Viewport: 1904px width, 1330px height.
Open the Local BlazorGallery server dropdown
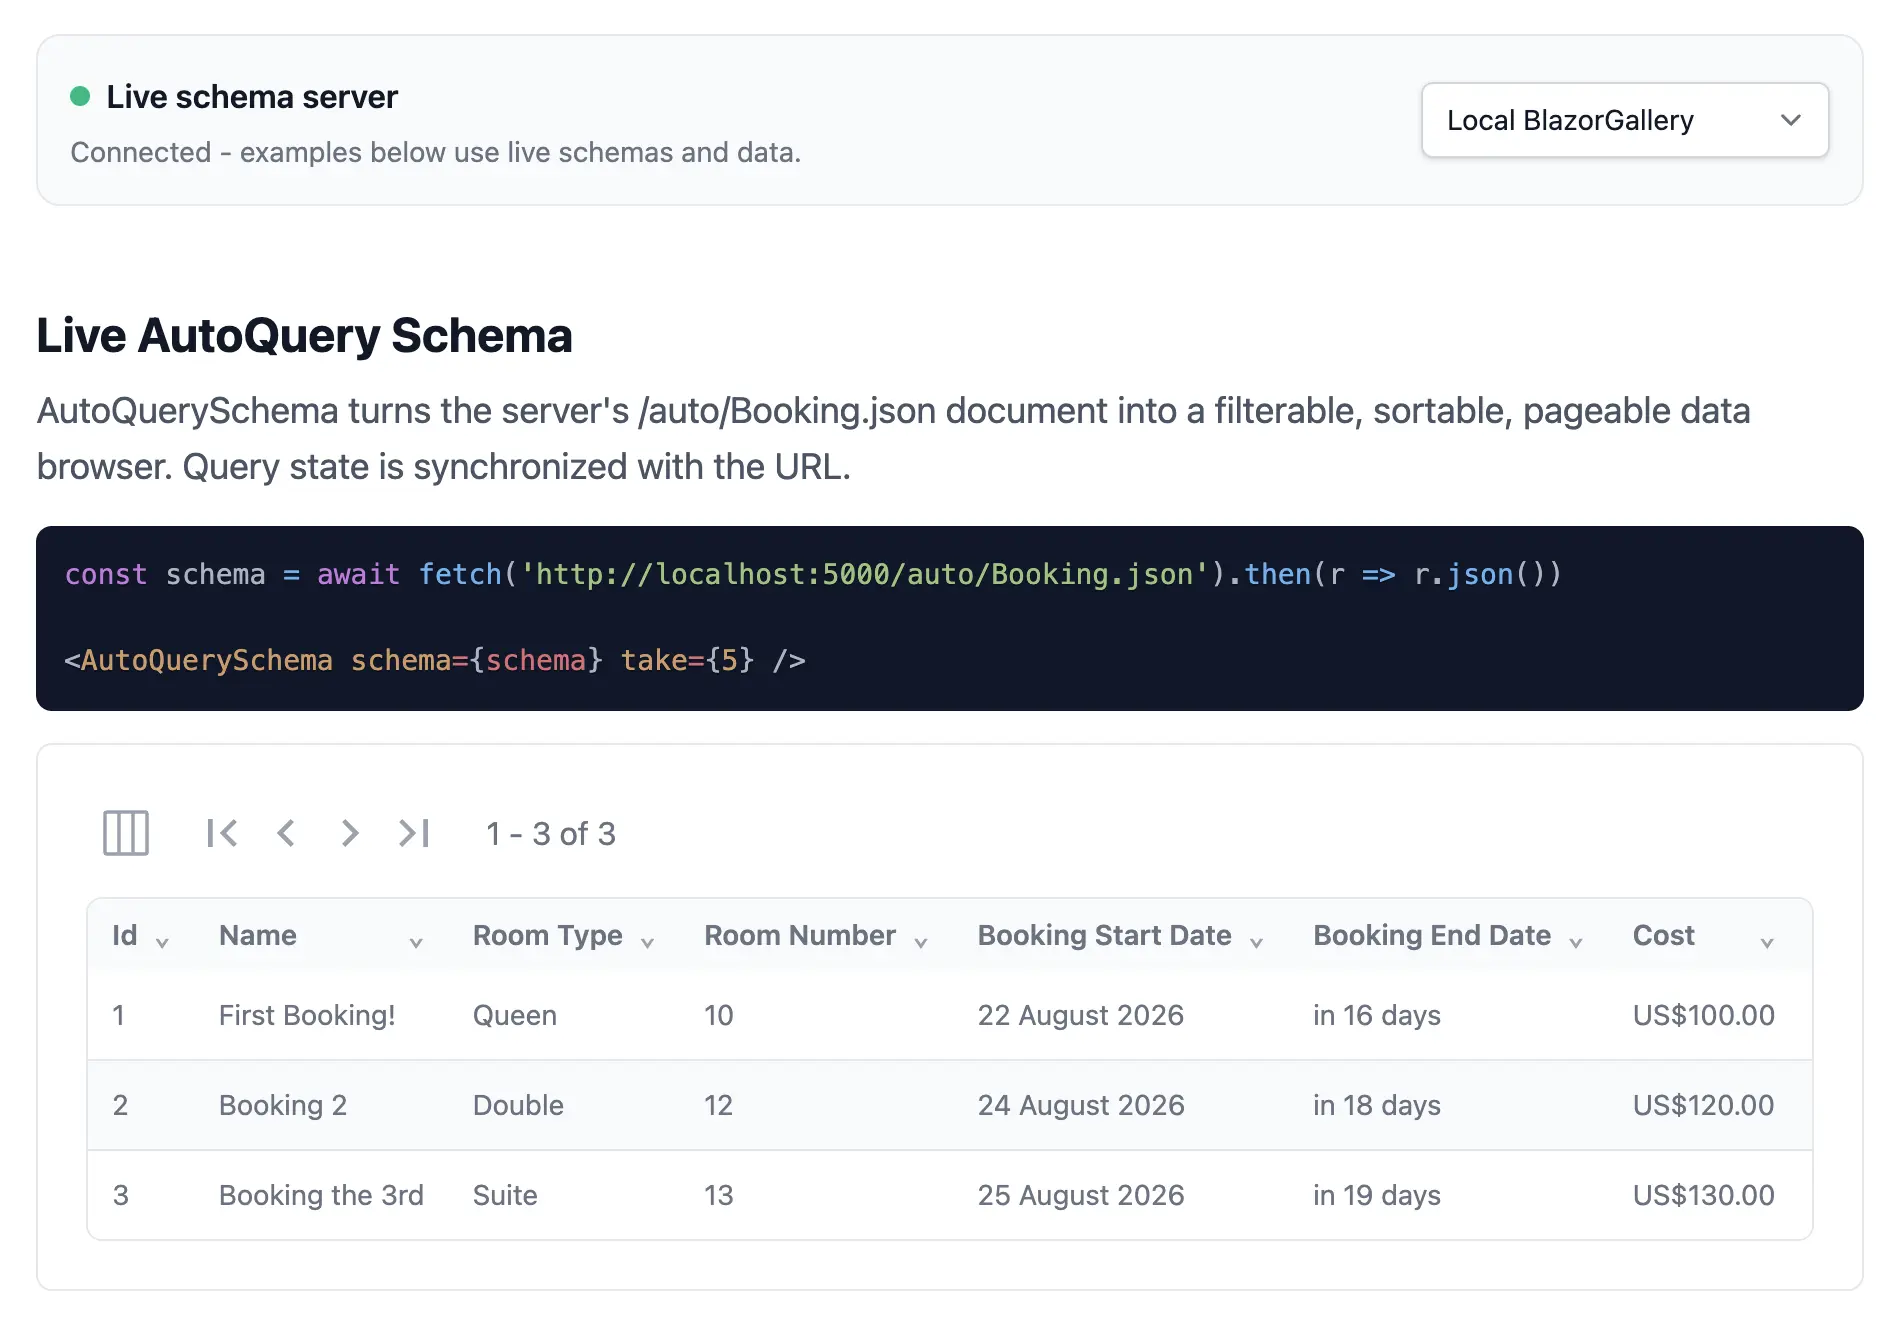[x=1625, y=120]
